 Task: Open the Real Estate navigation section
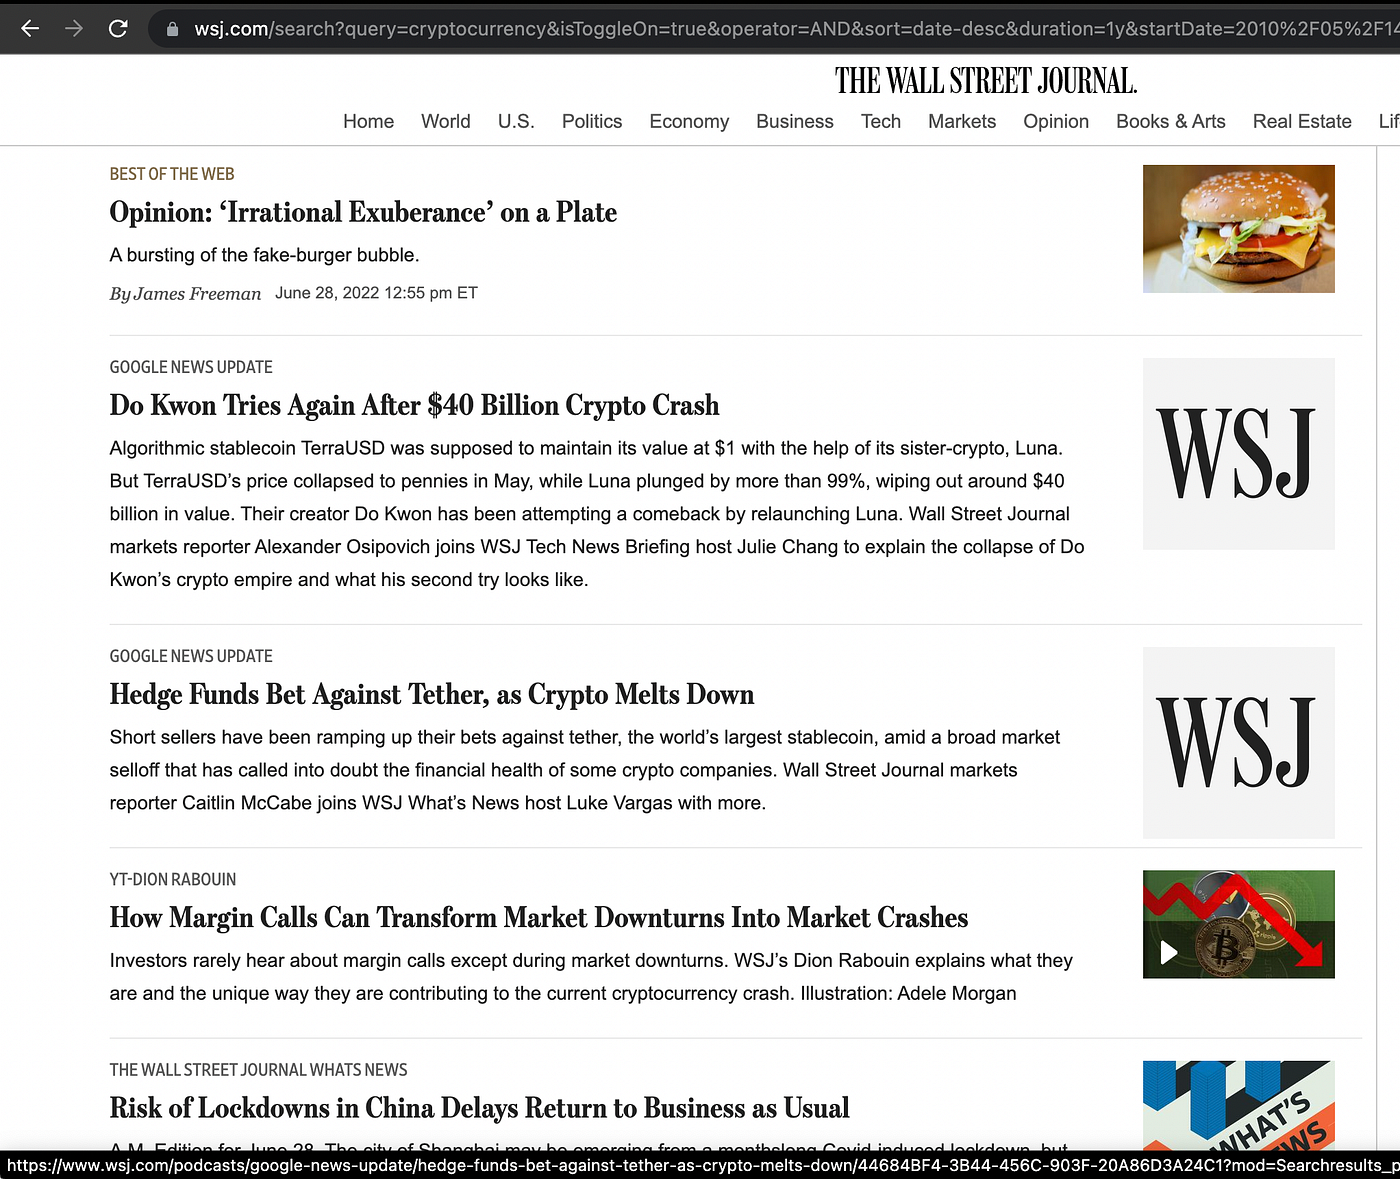click(x=1302, y=121)
